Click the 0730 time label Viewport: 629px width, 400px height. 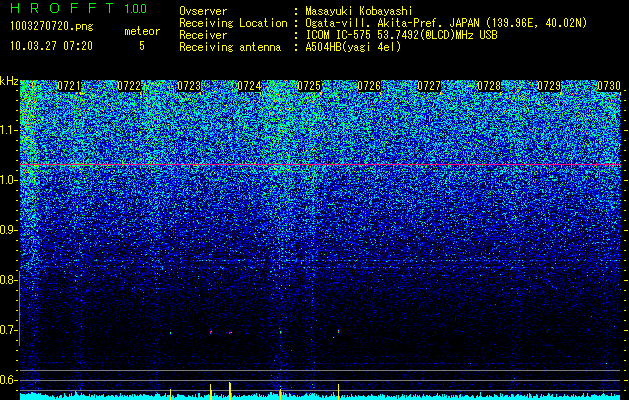coord(609,86)
